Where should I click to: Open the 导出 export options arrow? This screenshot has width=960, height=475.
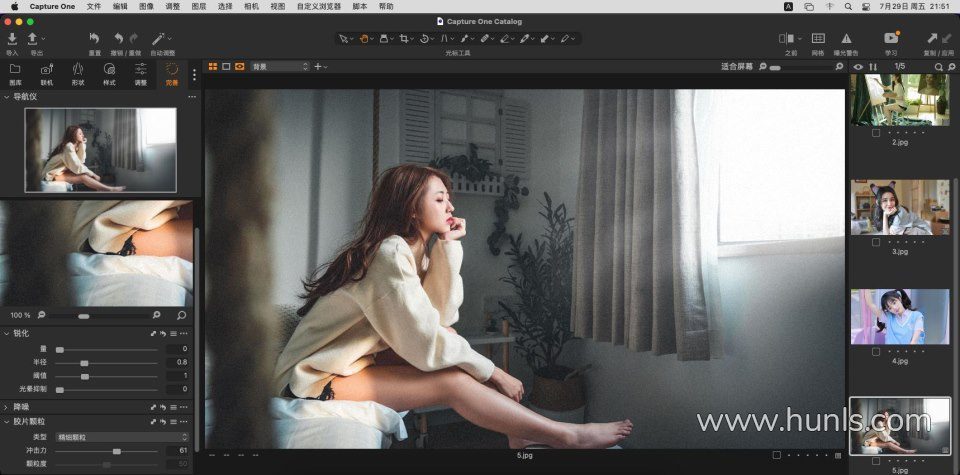point(43,38)
